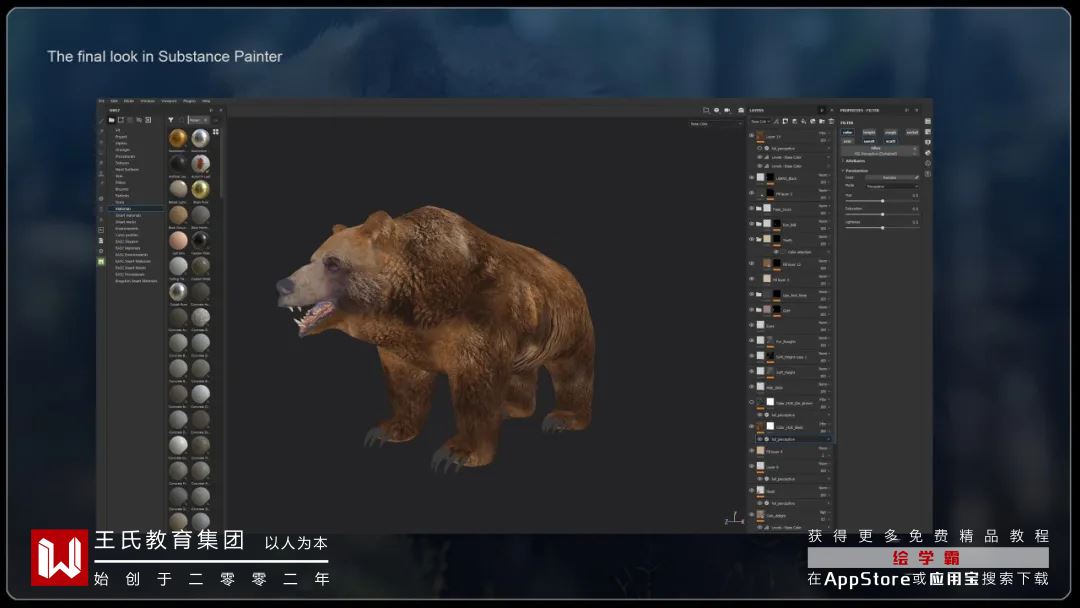This screenshot has height=608, width=1080.
Task: Click the shelf filter funnel icon
Action: click(x=171, y=120)
